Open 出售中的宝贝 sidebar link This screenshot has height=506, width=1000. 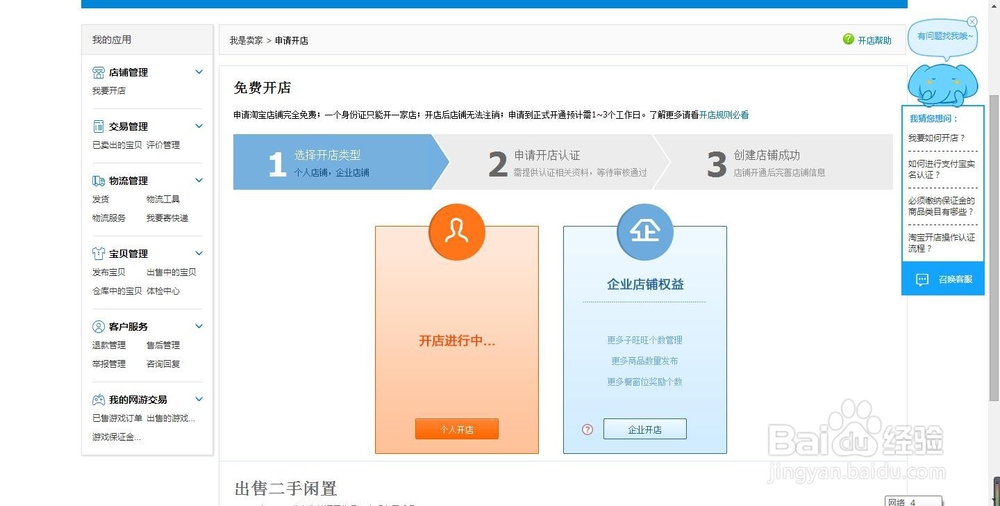tap(172, 272)
